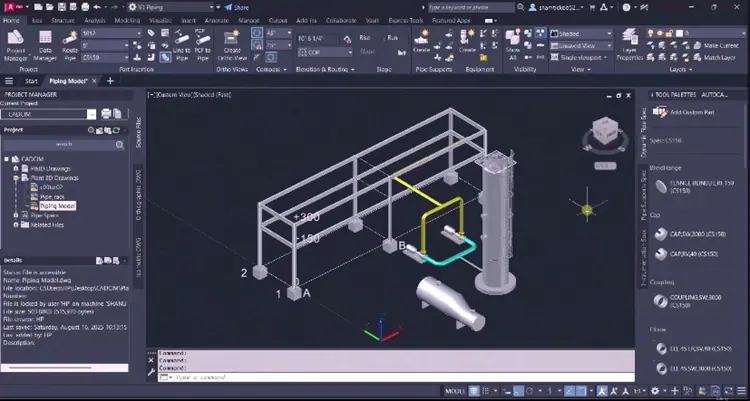Expand the Pipe Specs tree node
The width and height of the screenshot is (750, 401).
pos(16,215)
